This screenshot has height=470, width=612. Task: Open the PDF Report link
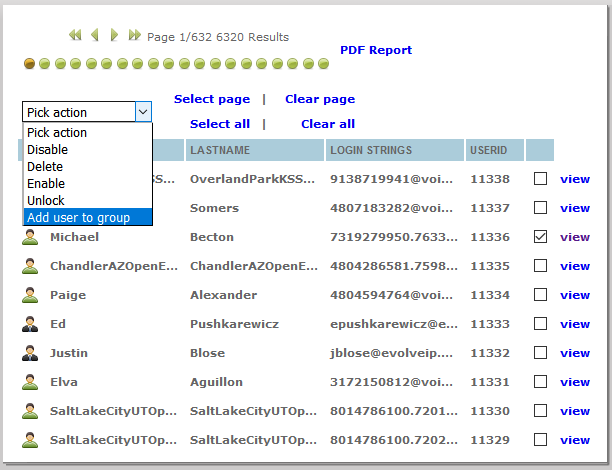(376, 50)
